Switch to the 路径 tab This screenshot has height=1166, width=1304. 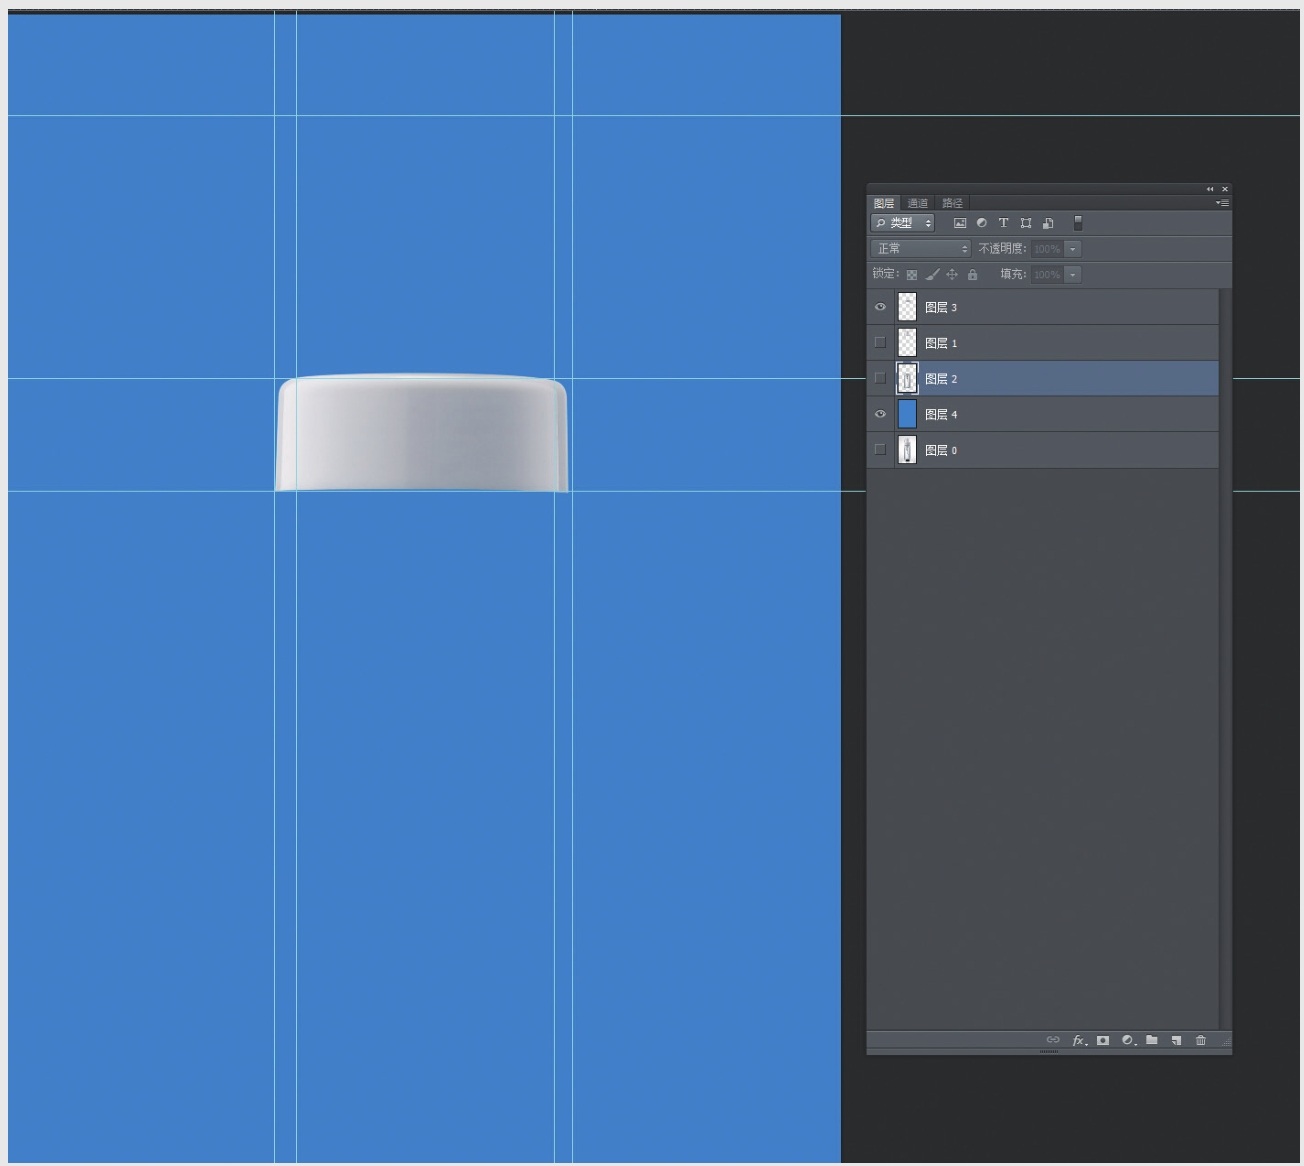[x=952, y=203]
